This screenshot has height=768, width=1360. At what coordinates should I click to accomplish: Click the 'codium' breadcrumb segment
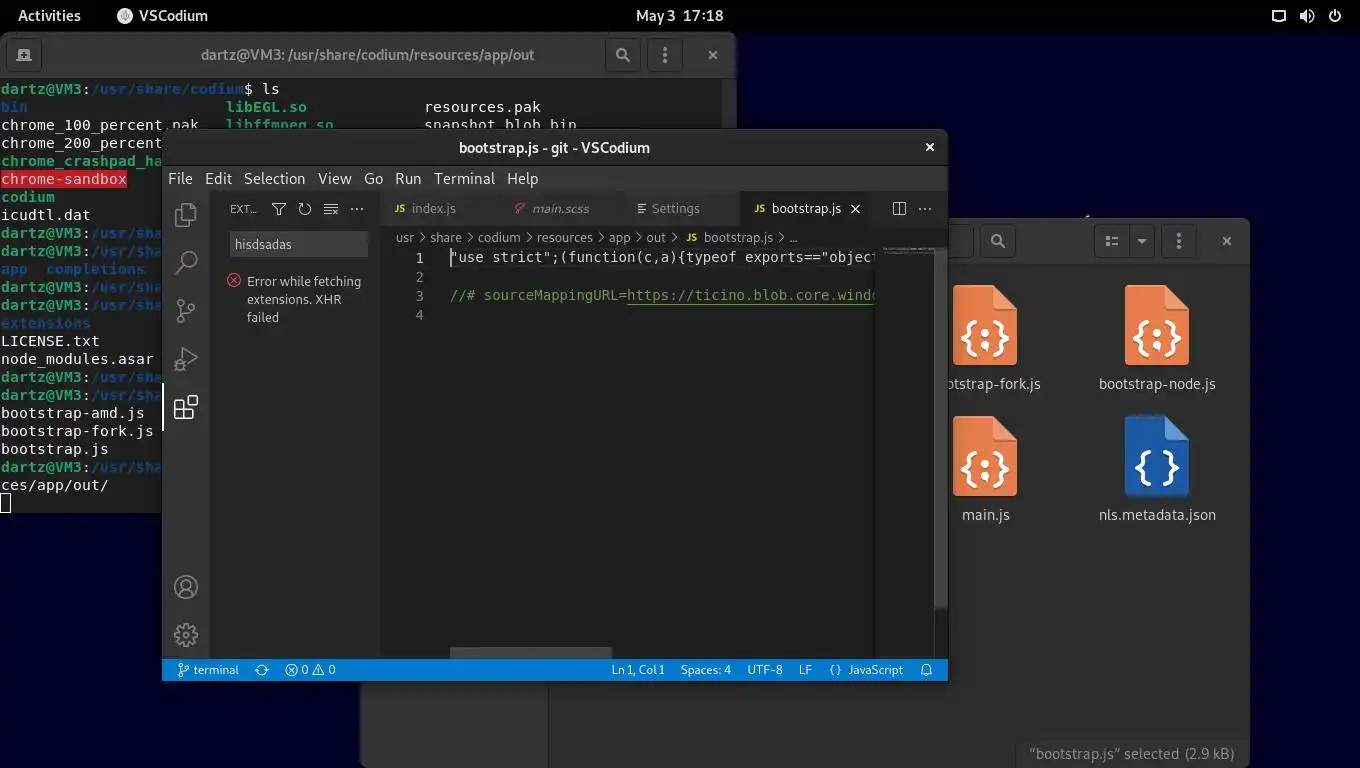[499, 238]
